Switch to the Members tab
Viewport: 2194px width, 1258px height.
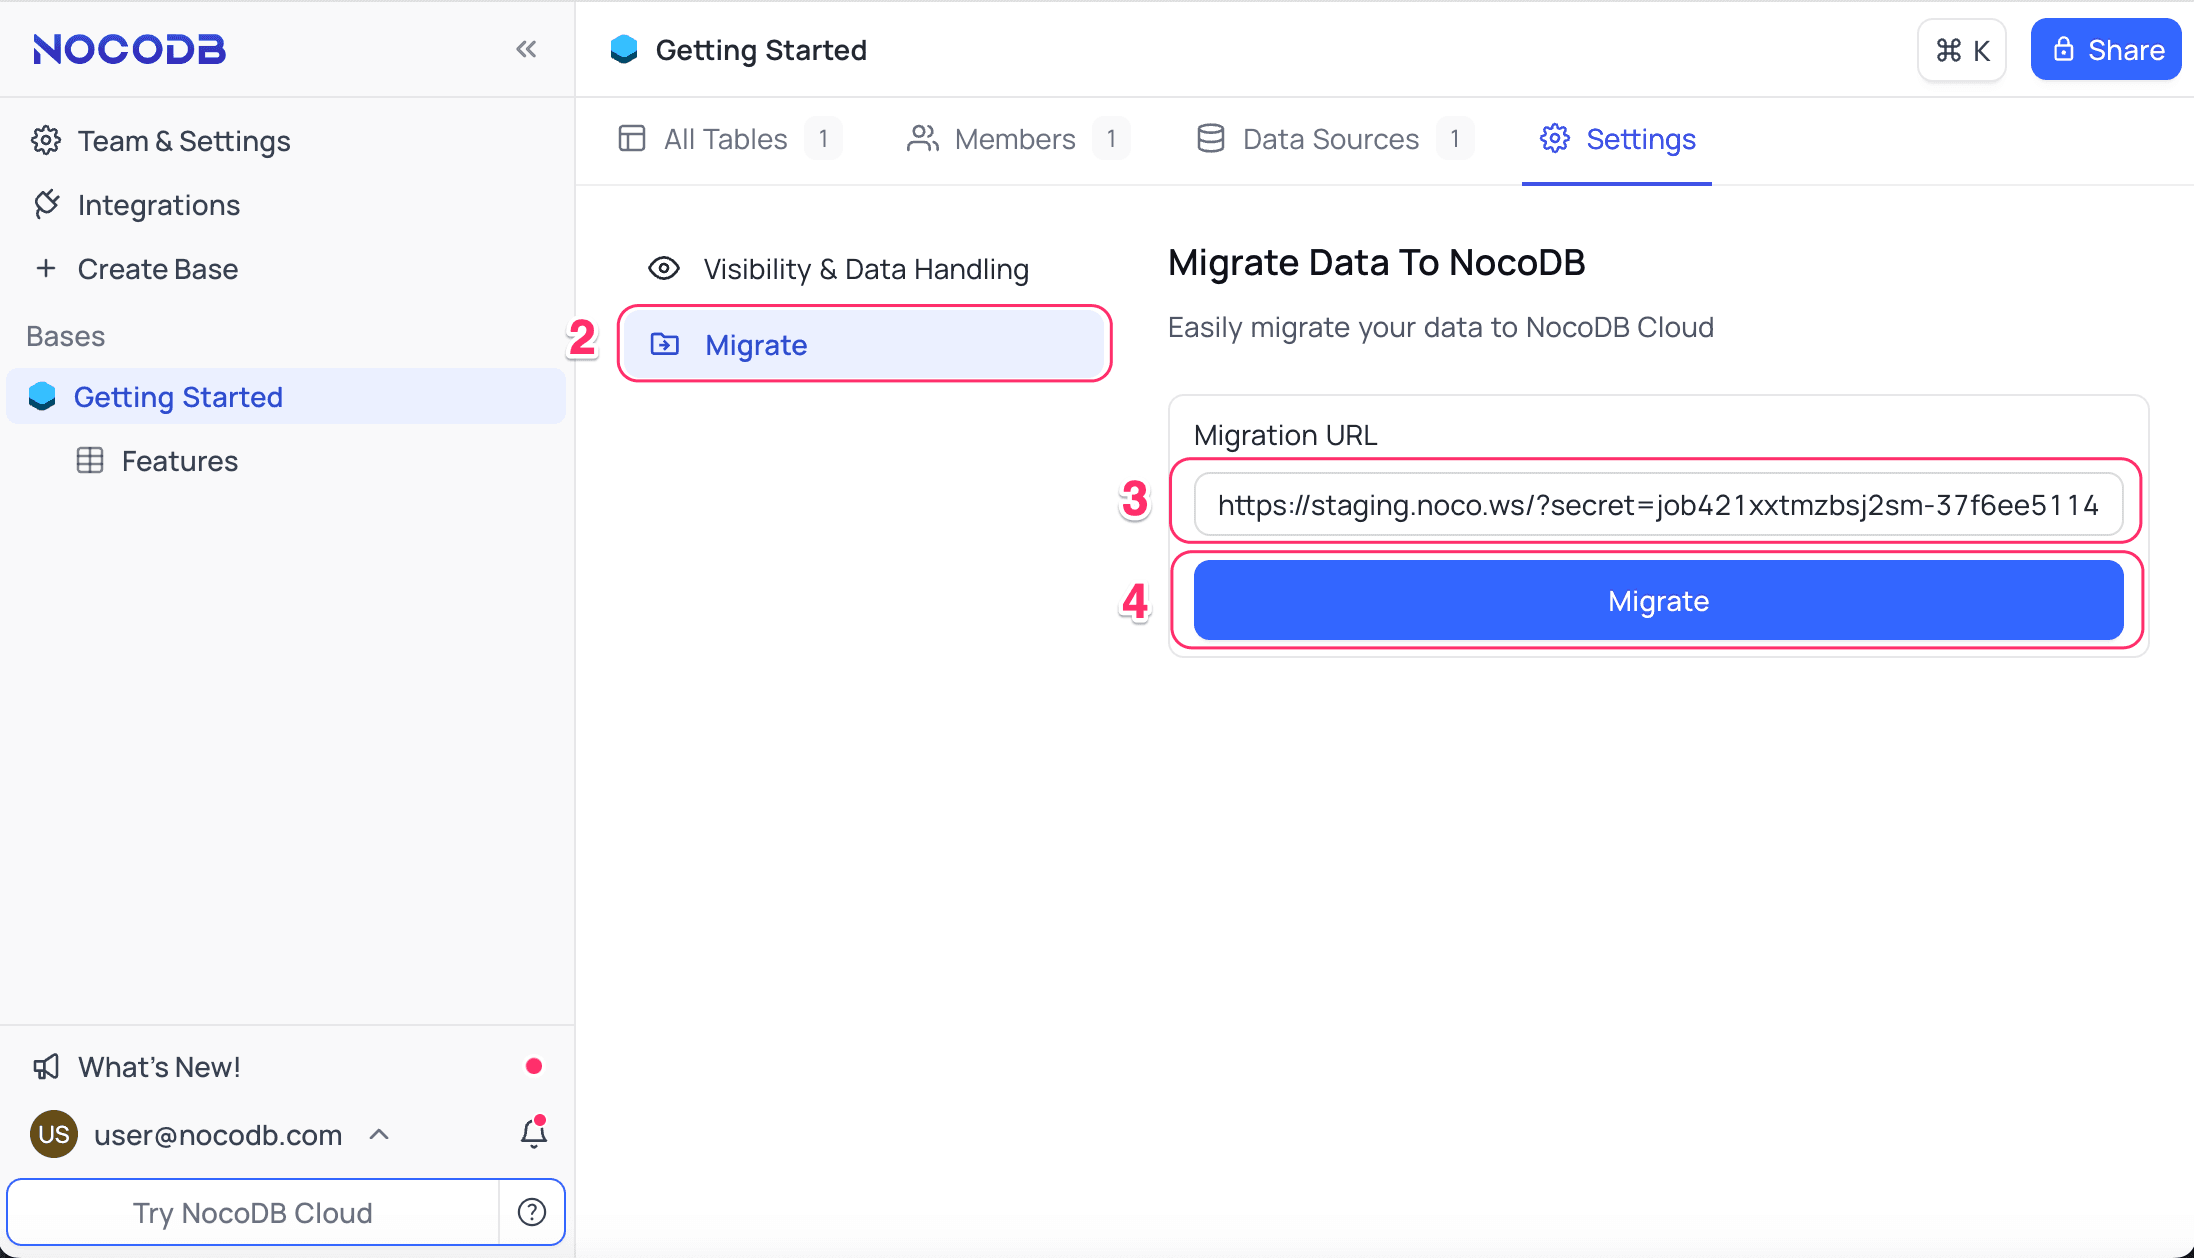[x=1013, y=139]
